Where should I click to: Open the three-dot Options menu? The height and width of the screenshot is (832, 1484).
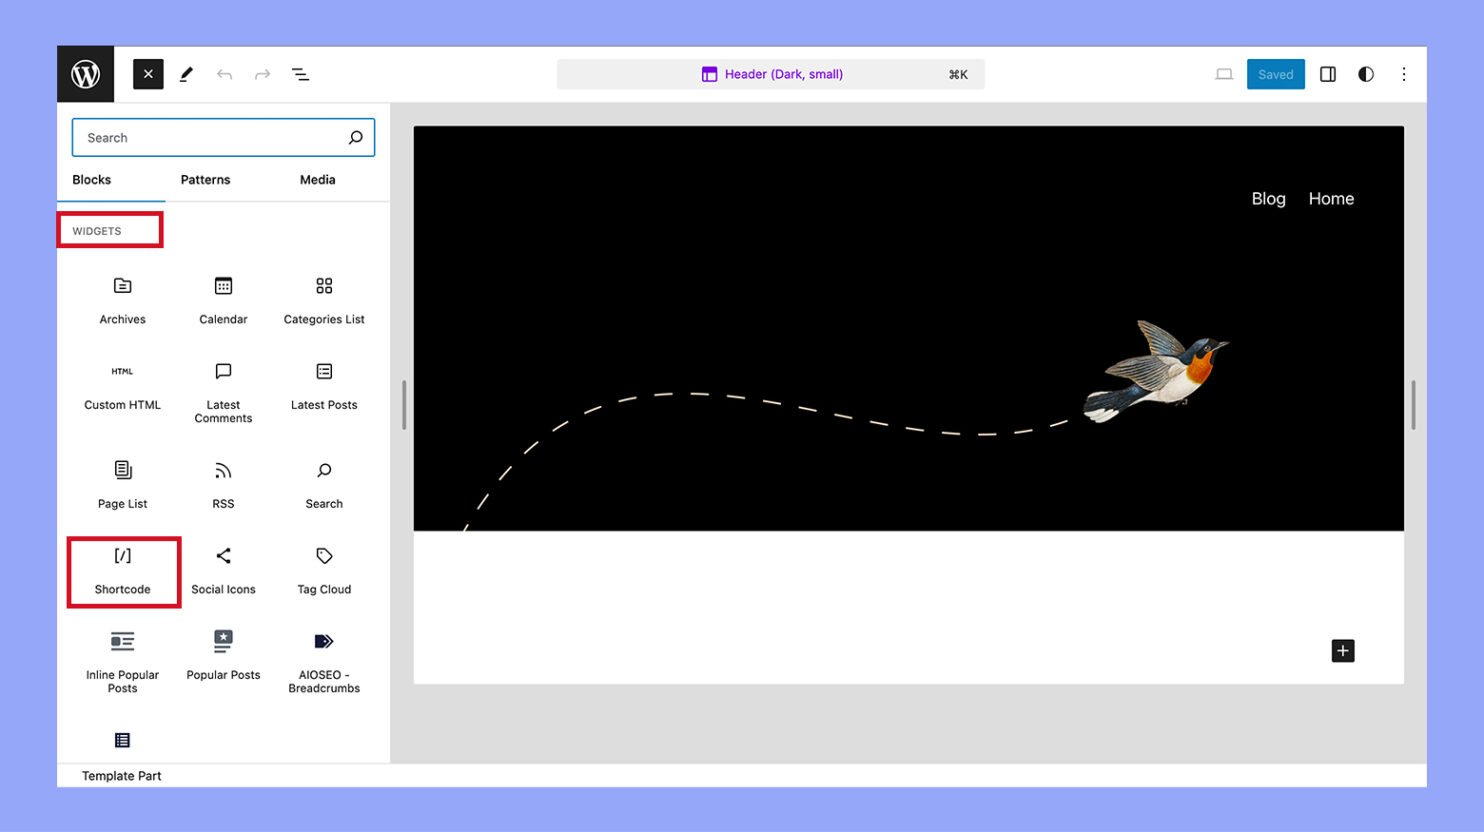[x=1404, y=74]
